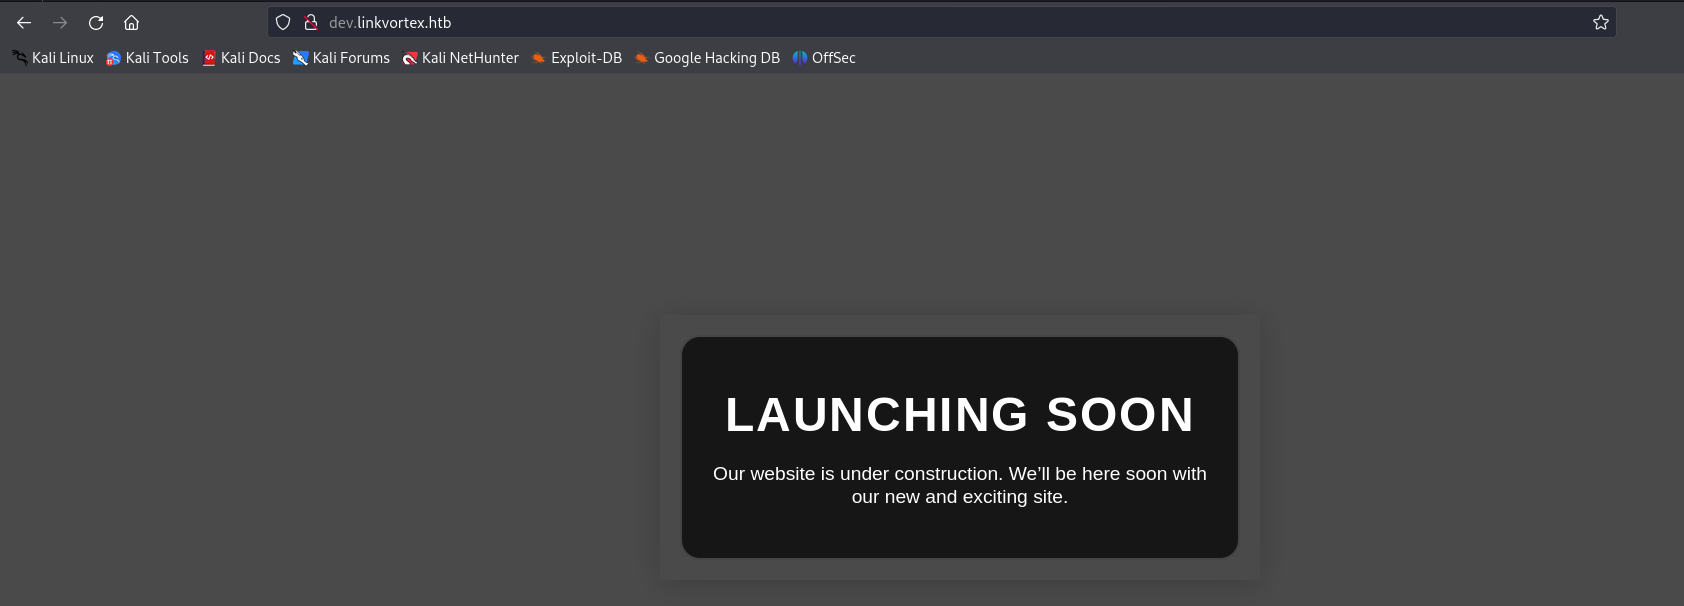This screenshot has width=1684, height=606.
Task: Open the Kali Tools bookmark
Action: point(147,58)
